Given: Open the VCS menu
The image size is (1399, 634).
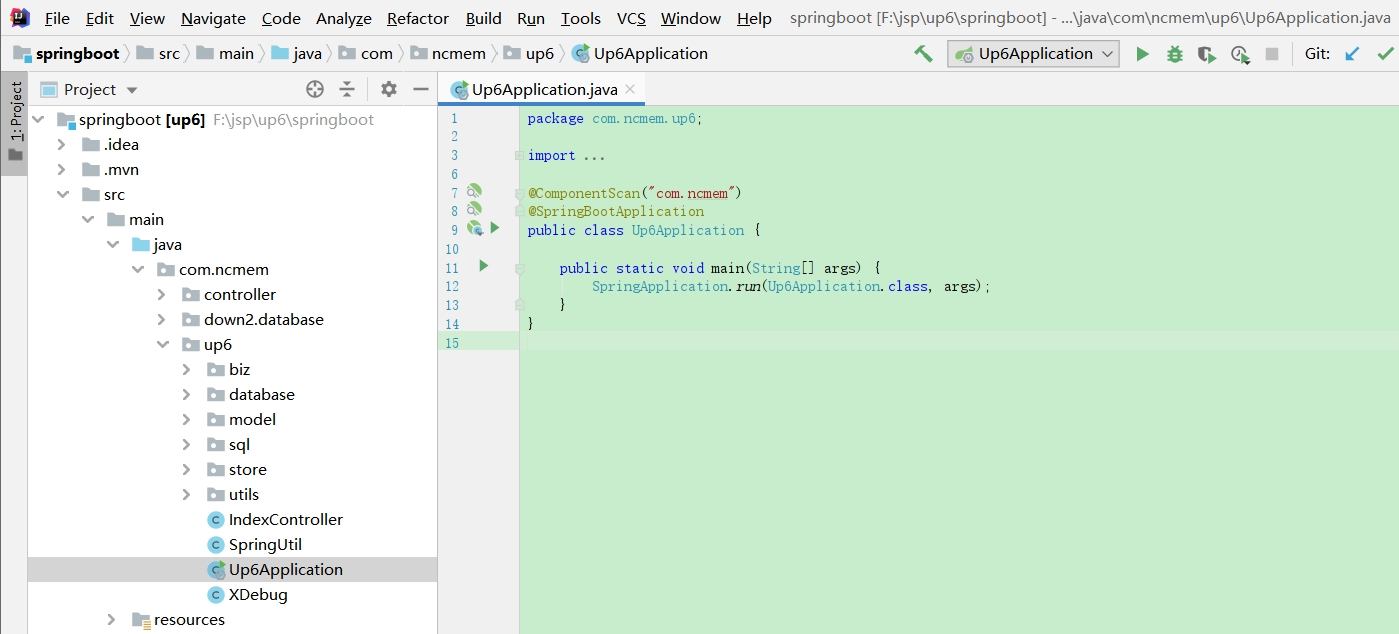Looking at the screenshot, I should click(x=631, y=19).
